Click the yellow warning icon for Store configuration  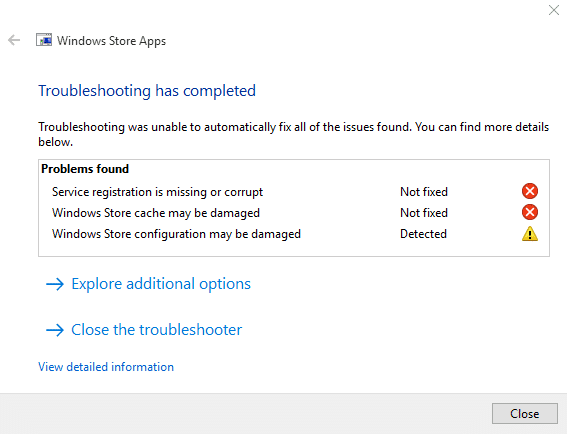click(530, 234)
